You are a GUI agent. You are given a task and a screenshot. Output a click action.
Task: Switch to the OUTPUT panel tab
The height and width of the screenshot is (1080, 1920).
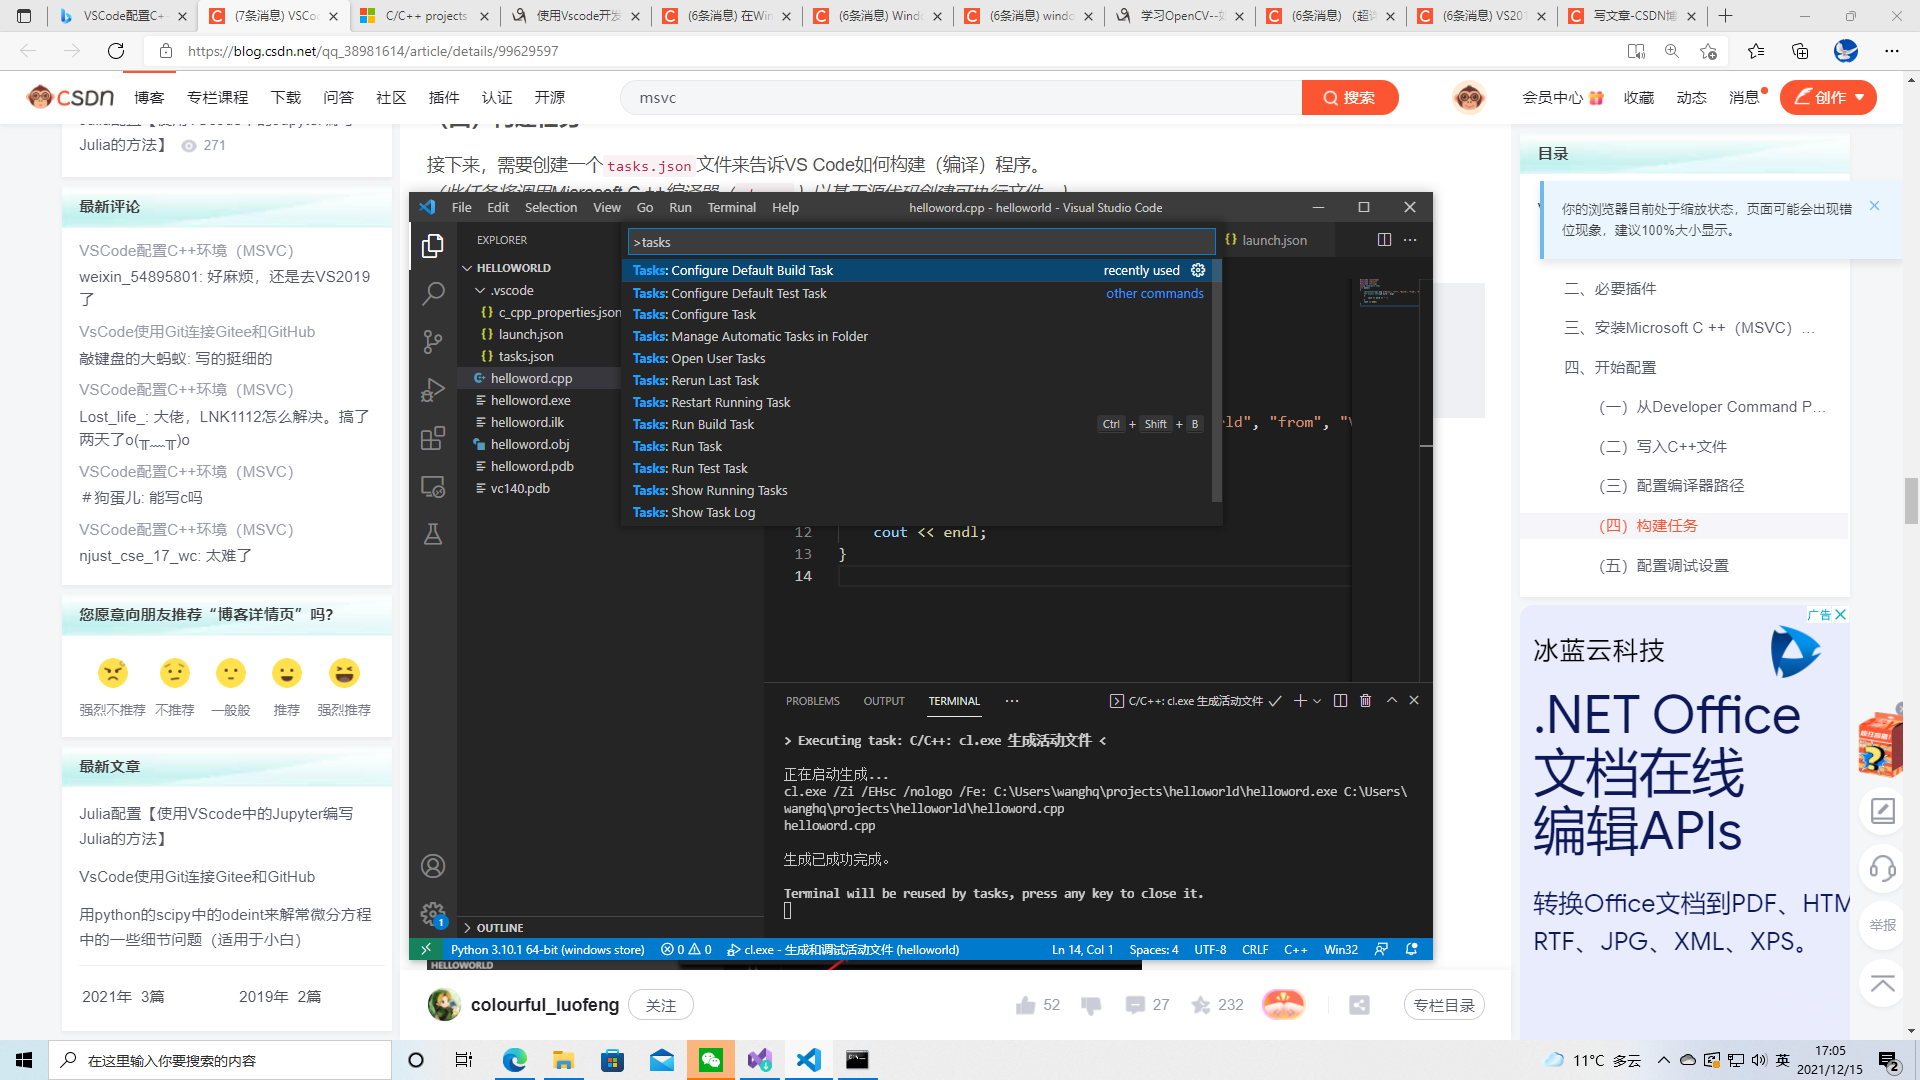[884, 701]
